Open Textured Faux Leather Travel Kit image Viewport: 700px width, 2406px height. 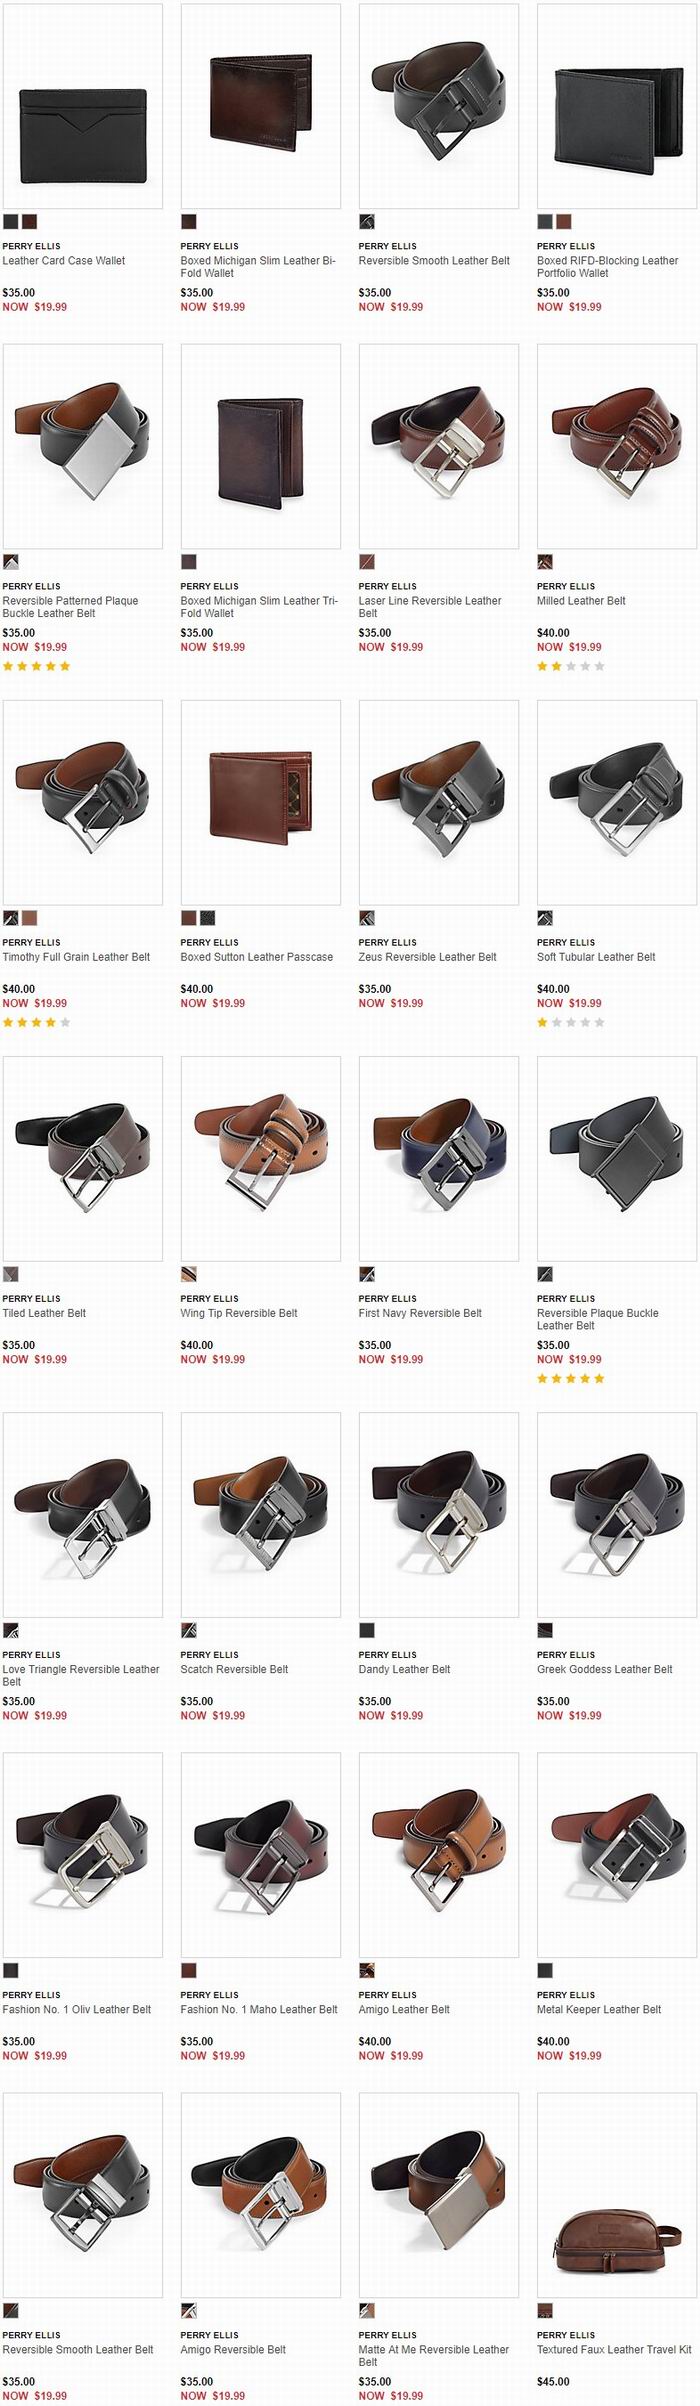tap(617, 2195)
